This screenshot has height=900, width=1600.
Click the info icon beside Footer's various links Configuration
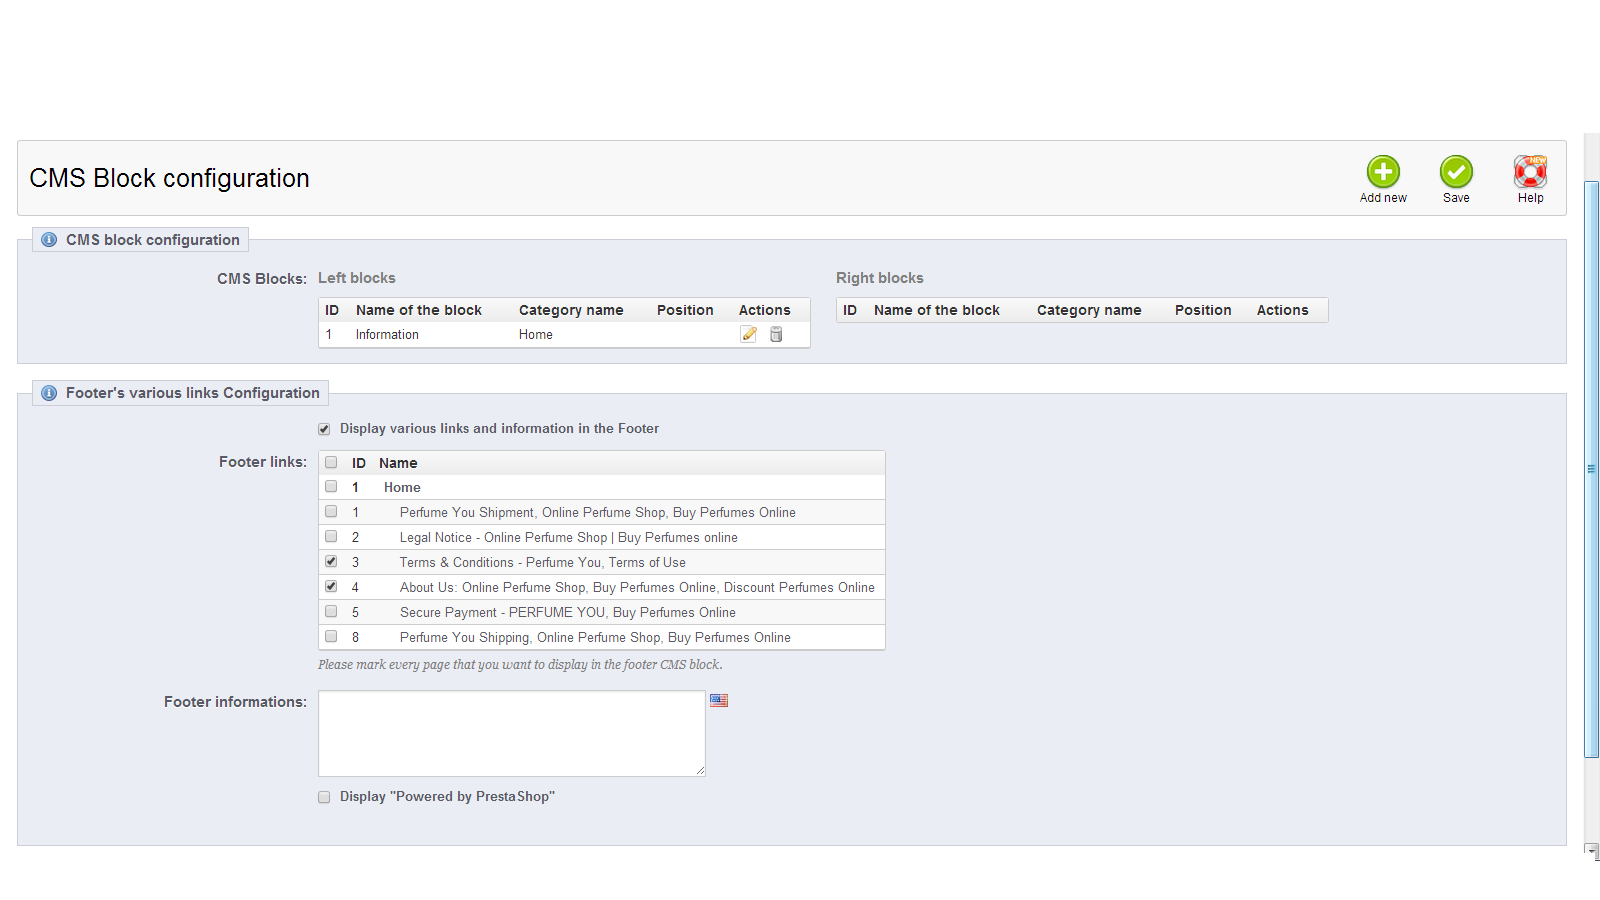49,393
